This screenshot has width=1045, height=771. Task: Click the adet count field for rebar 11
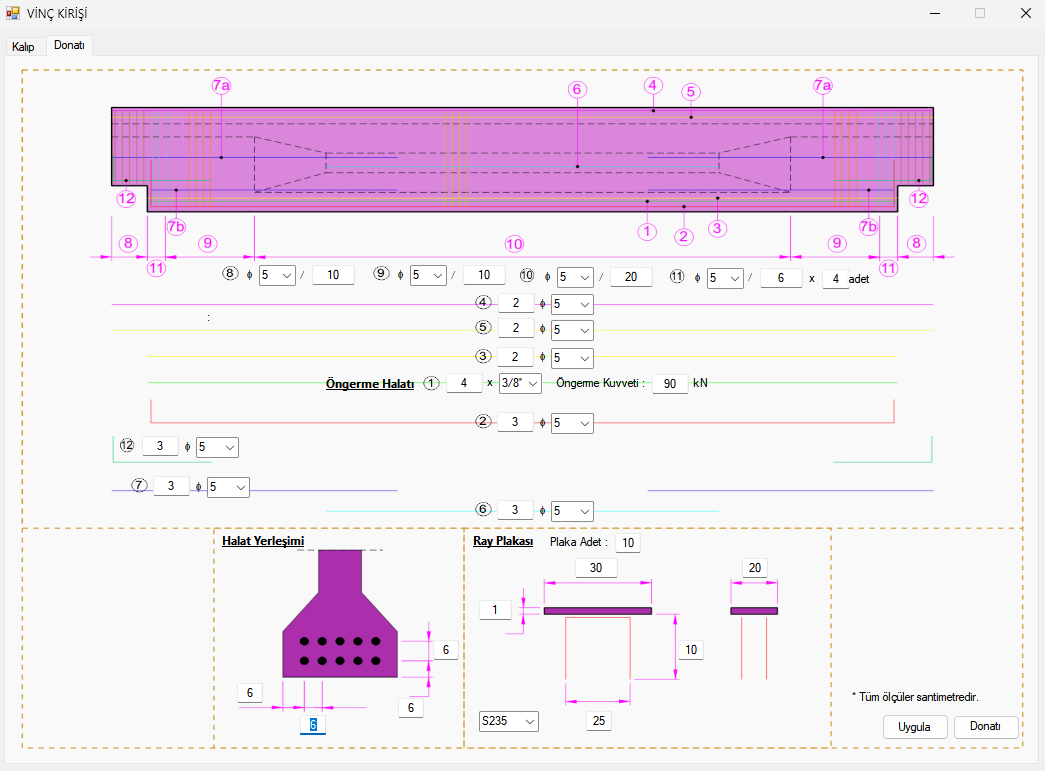coord(835,279)
